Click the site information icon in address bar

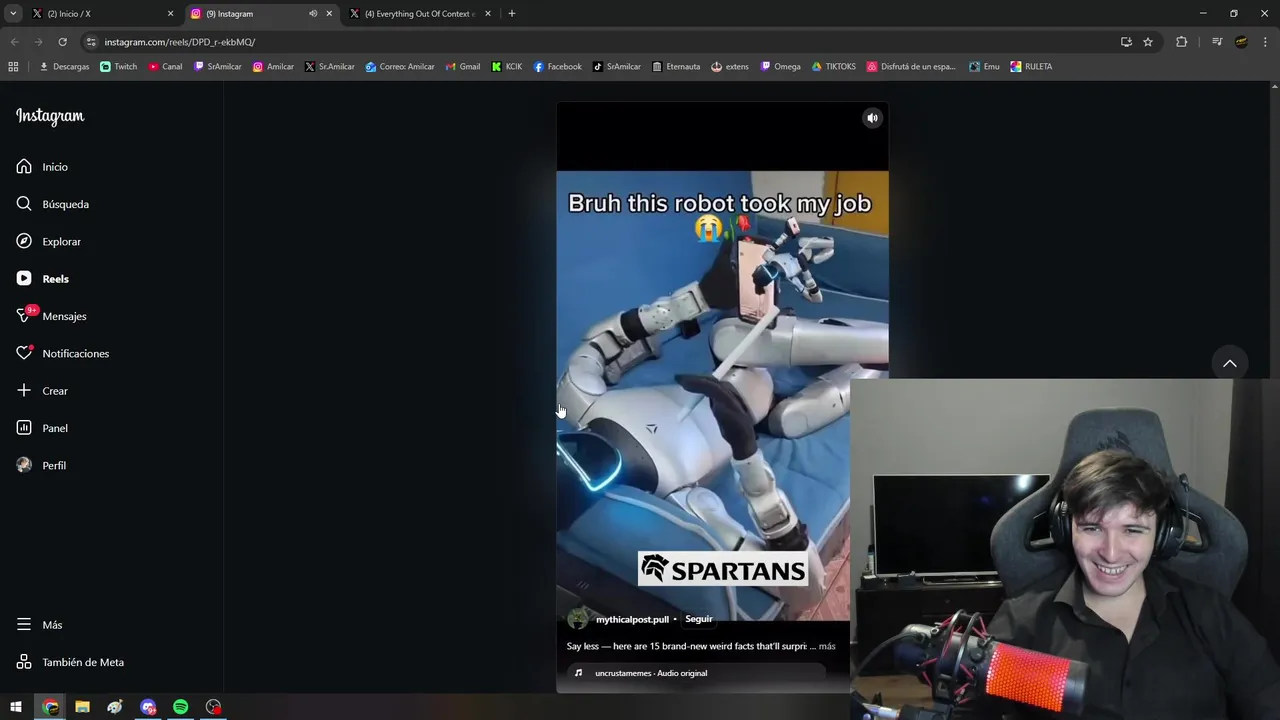91,42
